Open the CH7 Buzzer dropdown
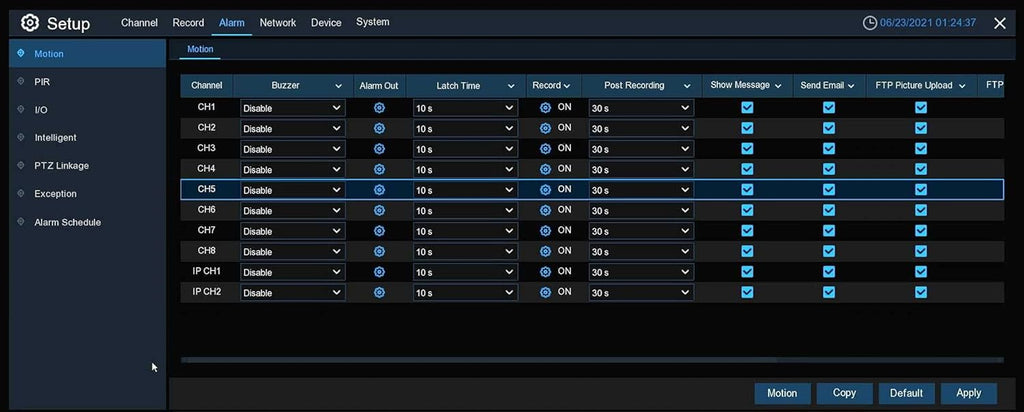The height and width of the screenshot is (412, 1024). tap(293, 231)
